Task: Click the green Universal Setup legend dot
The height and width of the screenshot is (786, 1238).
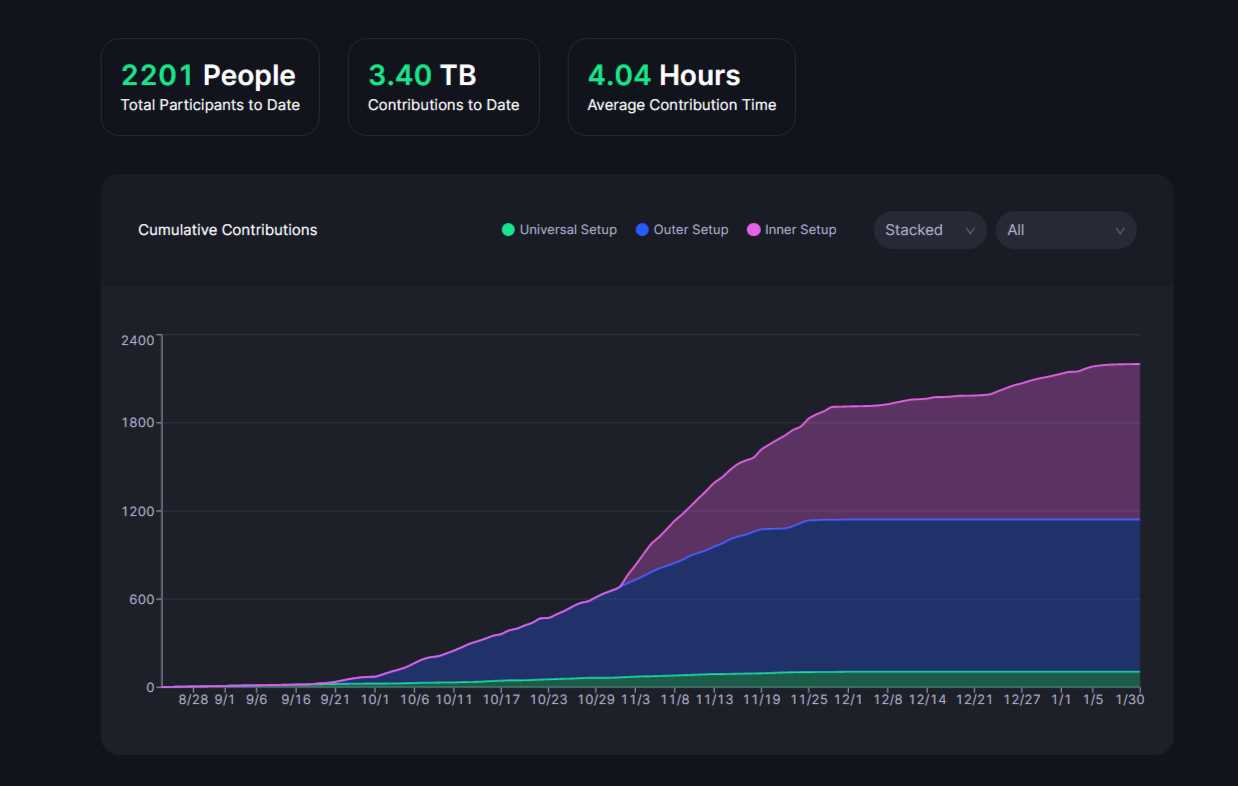Action: (508, 230)
